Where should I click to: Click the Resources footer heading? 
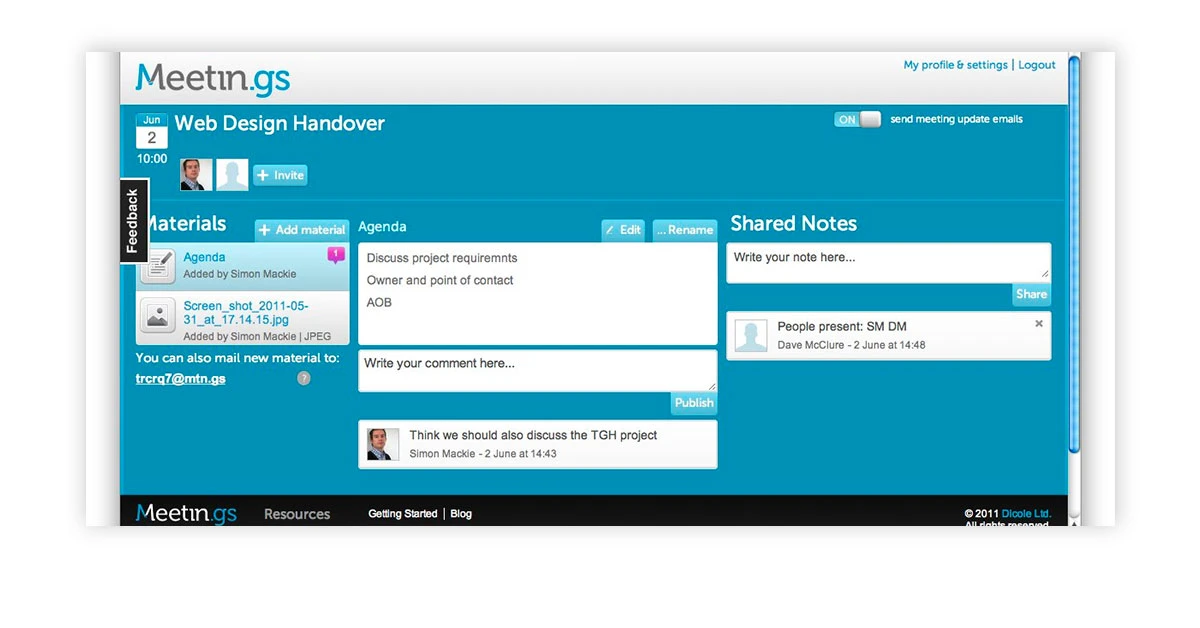tap(297, 514)
